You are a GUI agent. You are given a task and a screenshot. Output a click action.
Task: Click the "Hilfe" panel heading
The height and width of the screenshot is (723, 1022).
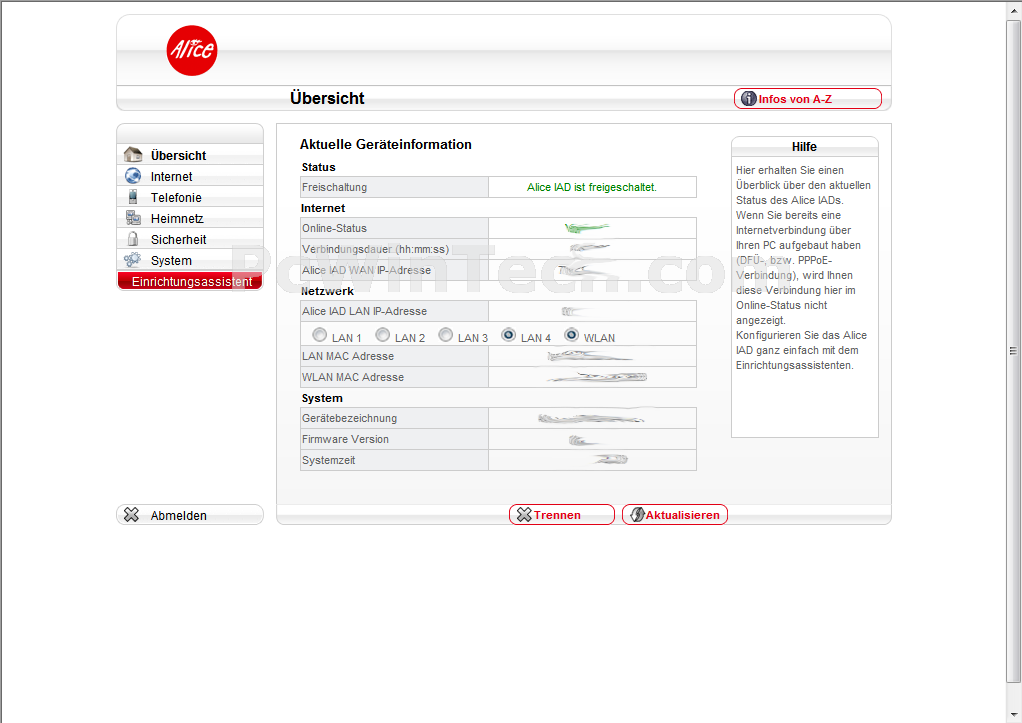pyautogui.click(x=804, y=147)
